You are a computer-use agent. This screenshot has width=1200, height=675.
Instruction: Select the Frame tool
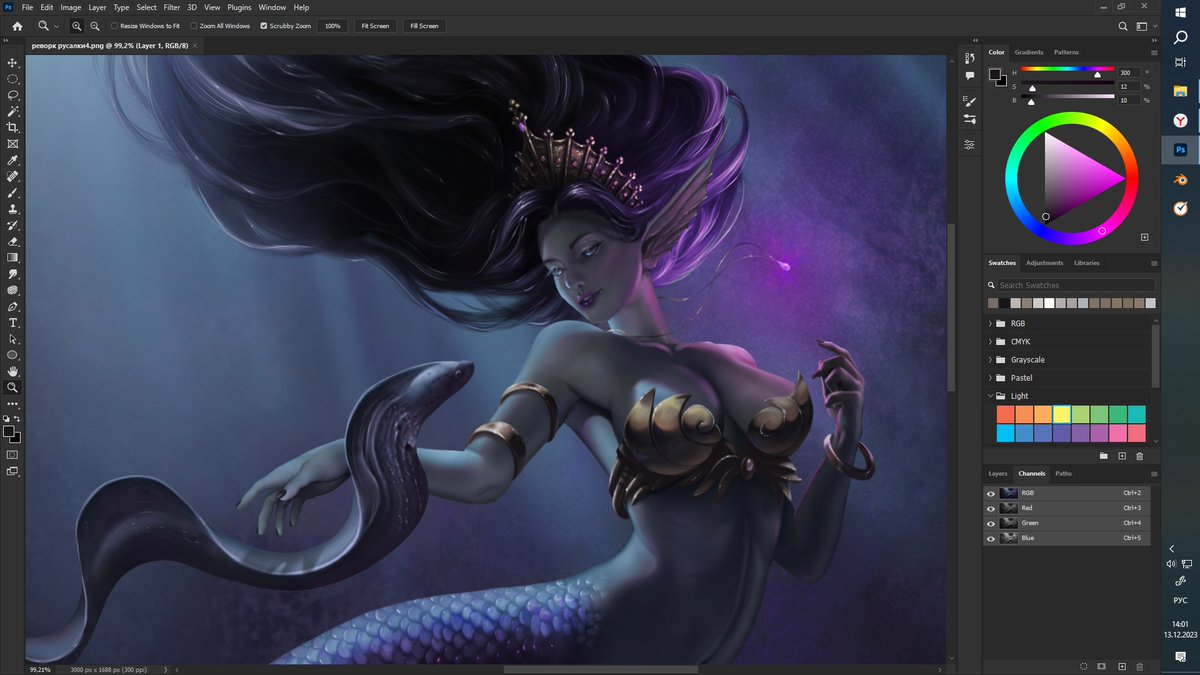click(13, 144)
